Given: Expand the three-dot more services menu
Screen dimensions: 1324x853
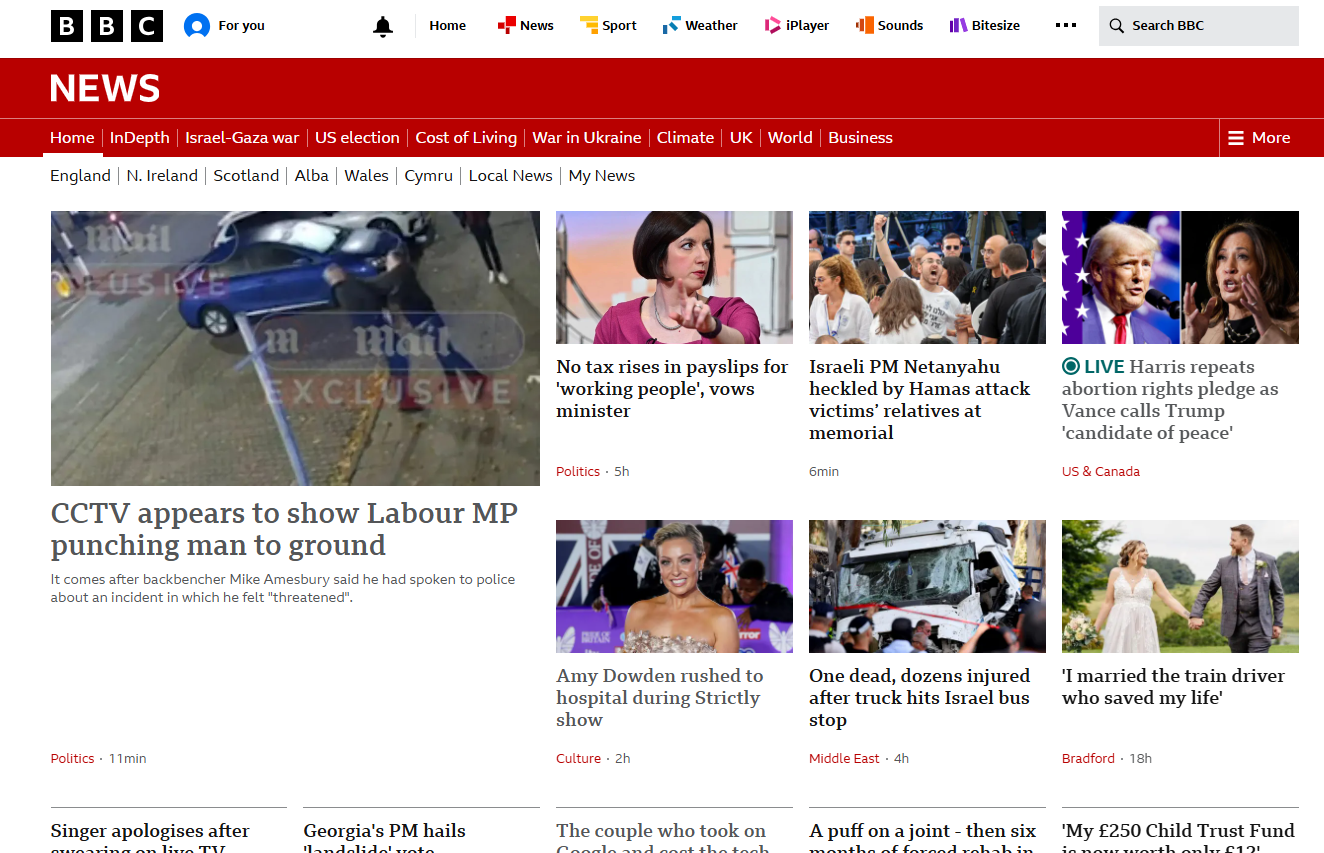Looking at the screenshot, I should point(1066,26).
